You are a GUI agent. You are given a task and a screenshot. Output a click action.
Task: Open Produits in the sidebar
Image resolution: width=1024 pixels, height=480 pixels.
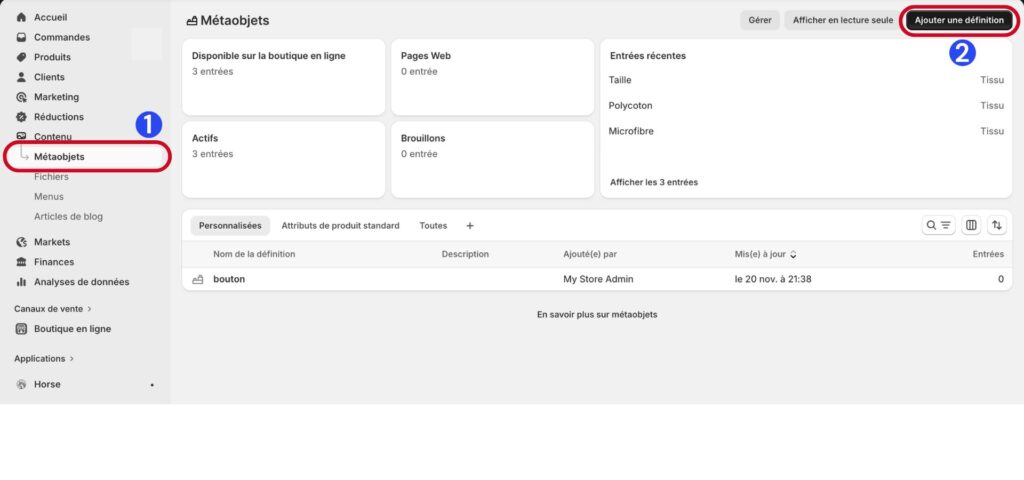pos(52,57)
